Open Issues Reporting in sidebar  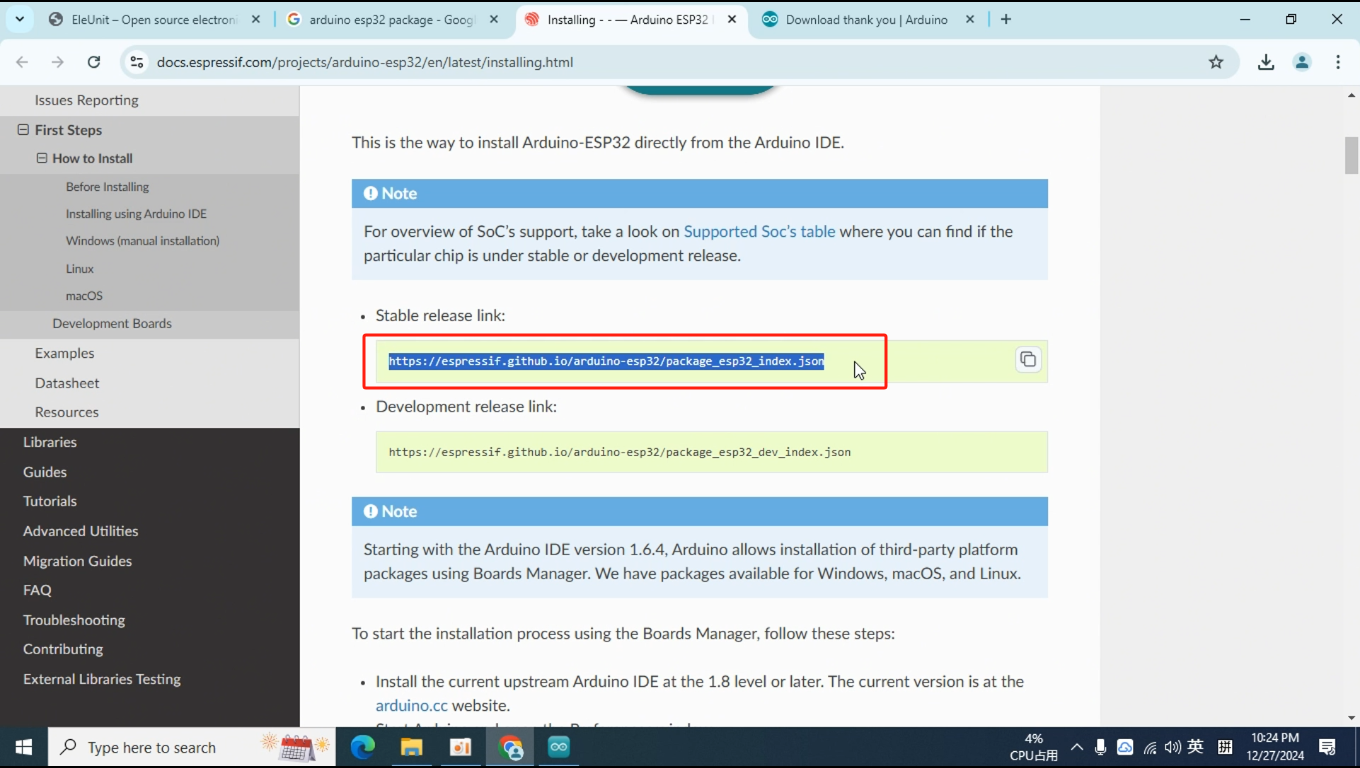click(x=86, y=100)
